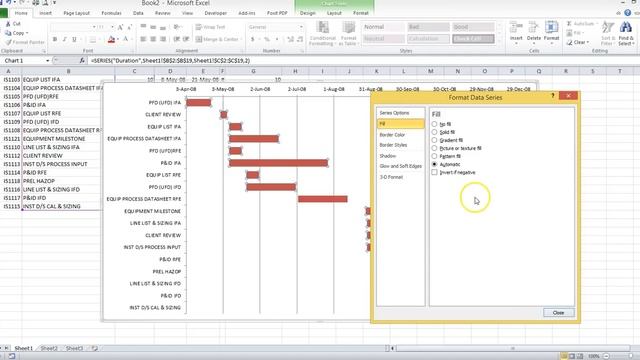Click the P&ID IFA red bar
The width and height of the screenshot is (640, 360).
click(x=278, y=163)
